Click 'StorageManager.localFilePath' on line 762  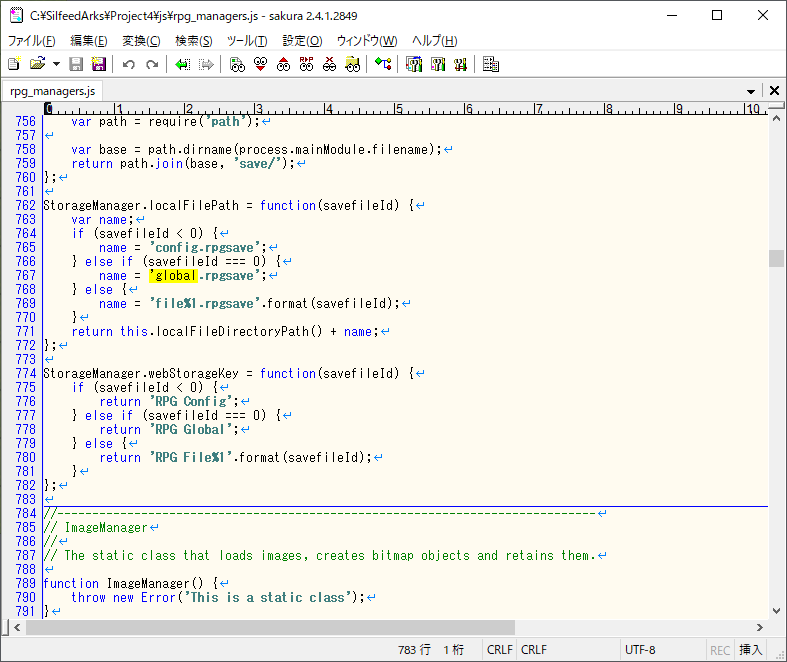(x=141, y=205)
